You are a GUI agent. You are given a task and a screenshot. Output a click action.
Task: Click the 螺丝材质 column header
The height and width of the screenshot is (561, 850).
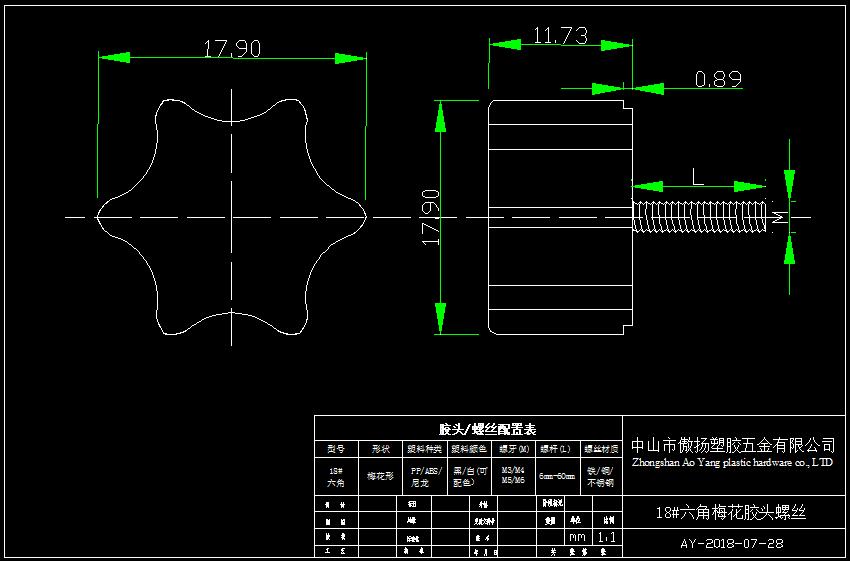point(601,449)
